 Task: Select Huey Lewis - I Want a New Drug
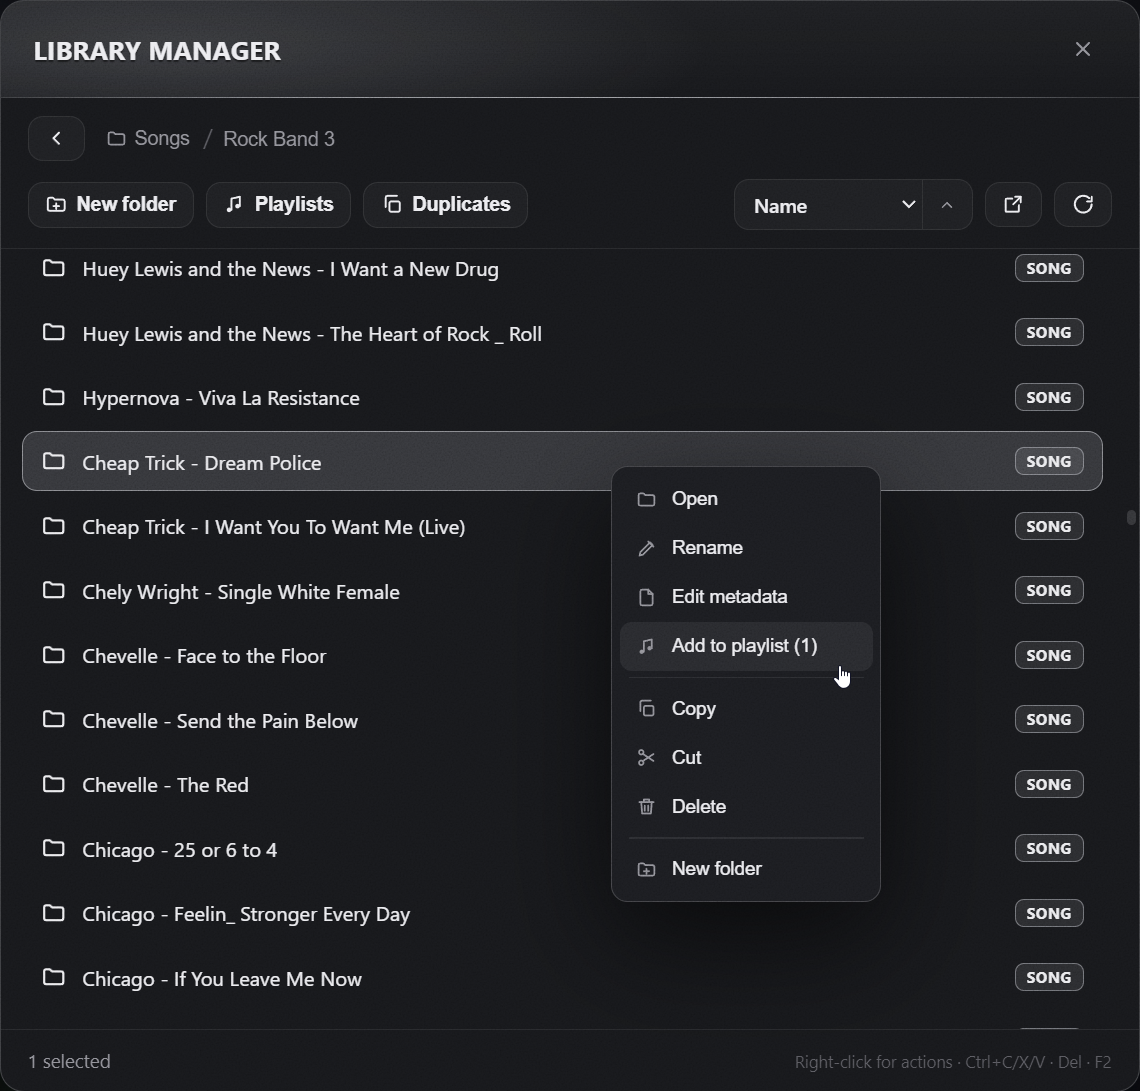coord(291,270)
